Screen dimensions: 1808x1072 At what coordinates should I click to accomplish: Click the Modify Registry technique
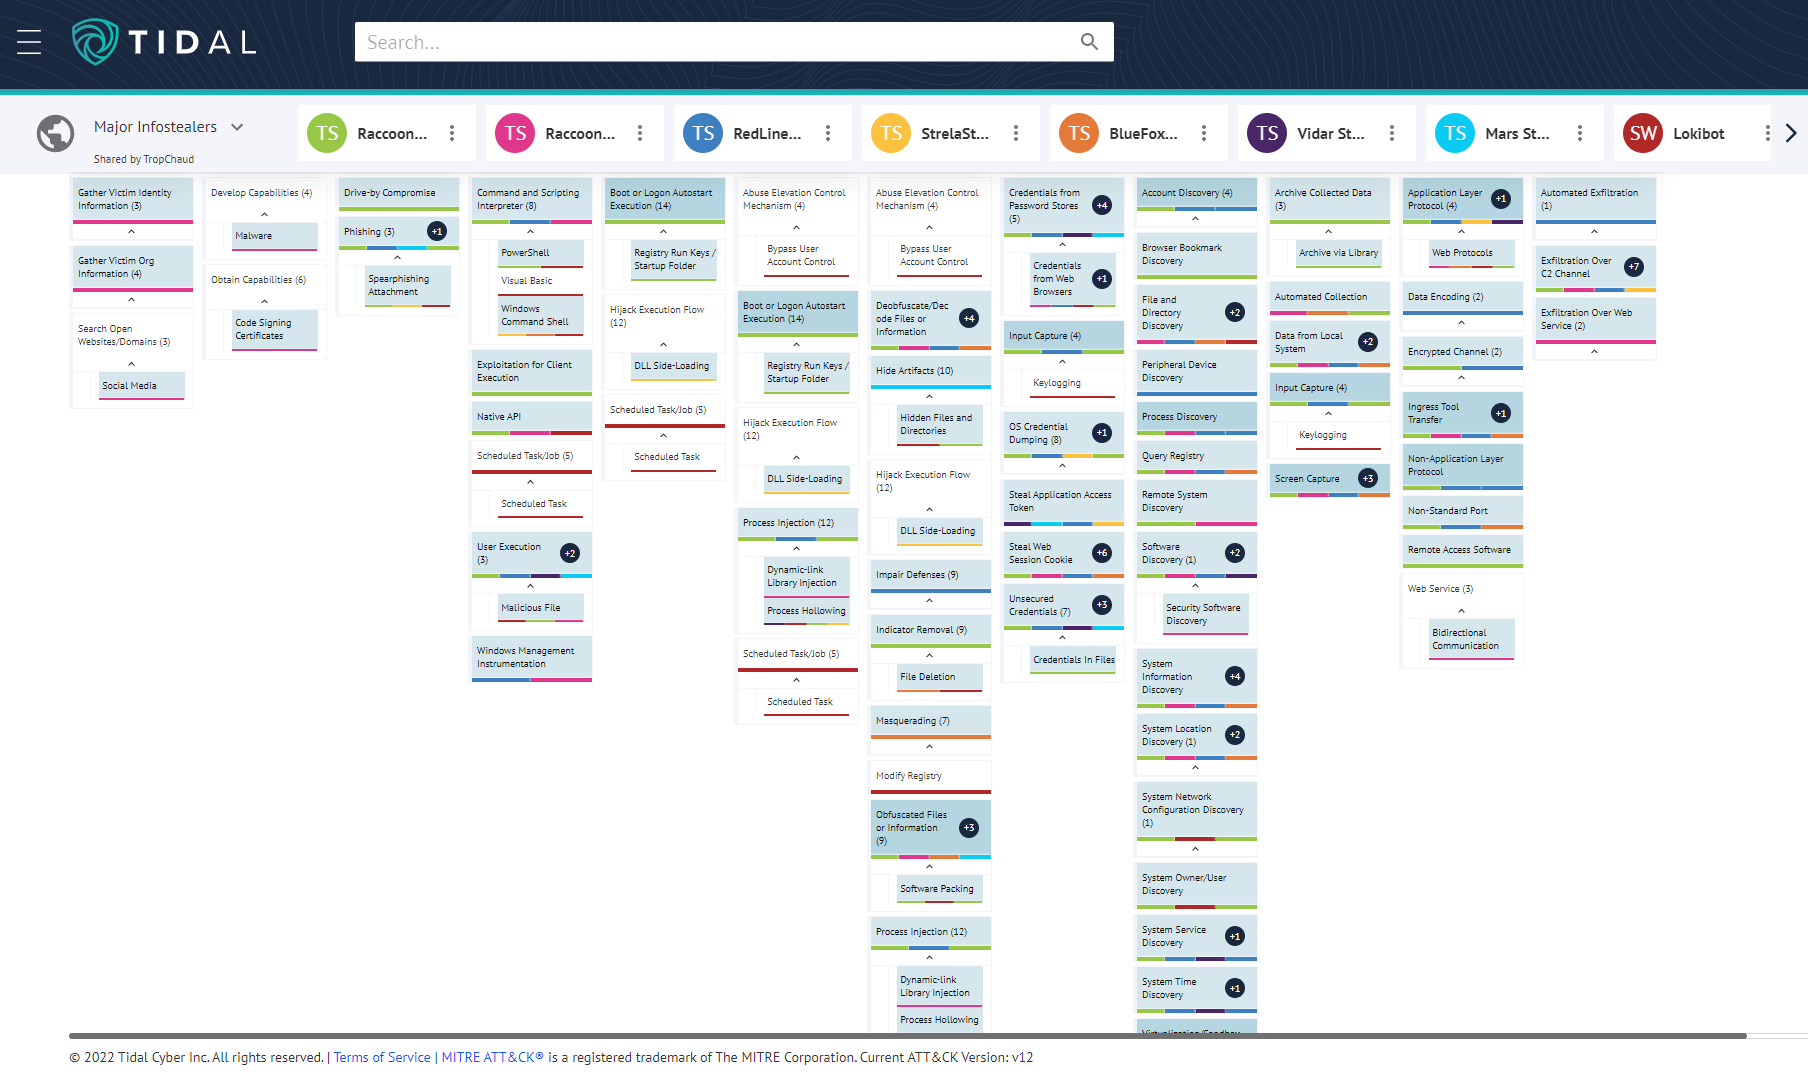tap(930, 777)
